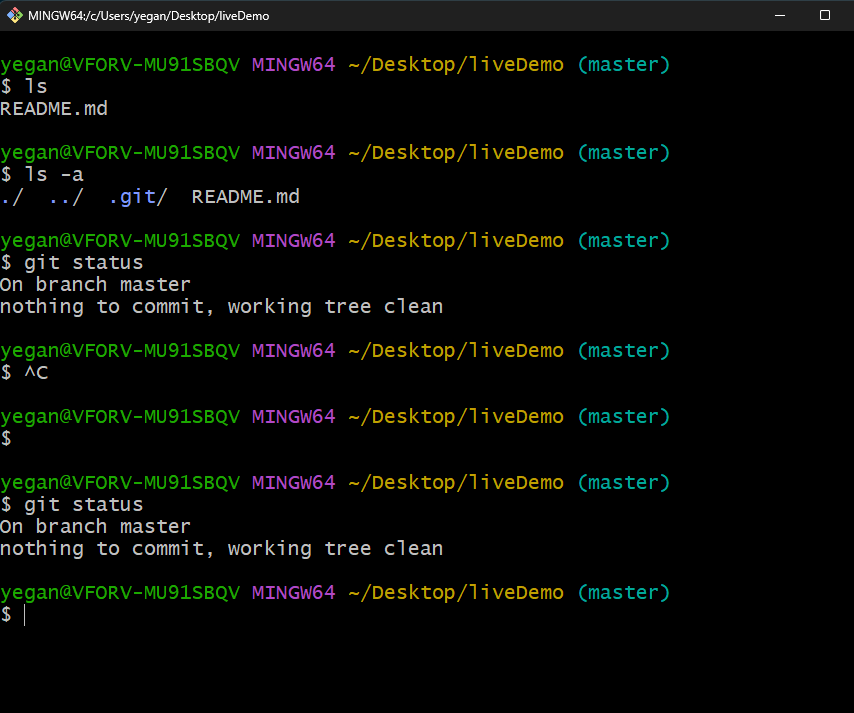The height and width of the screenshot is (713, 854).
Task: Click 'README.md' shown alone on its line
Action: coord(54,108)
